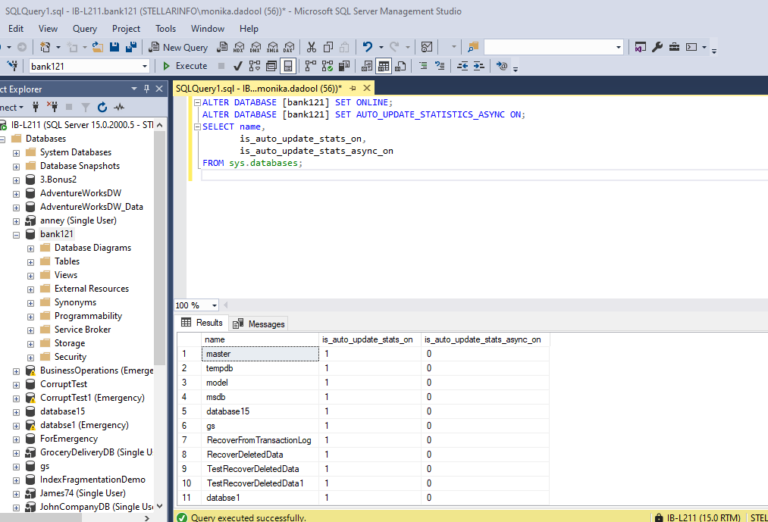
Task: Close the Object Explorer panel
Action: [159, 89]
